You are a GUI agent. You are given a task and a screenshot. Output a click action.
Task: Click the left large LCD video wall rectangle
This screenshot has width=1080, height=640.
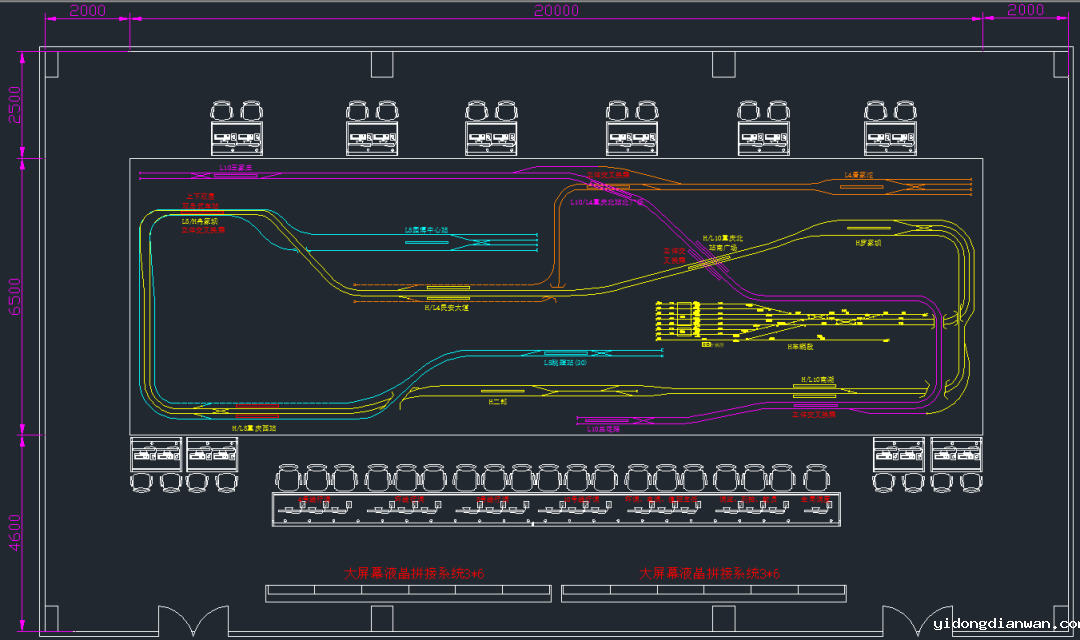coord(408,593)
